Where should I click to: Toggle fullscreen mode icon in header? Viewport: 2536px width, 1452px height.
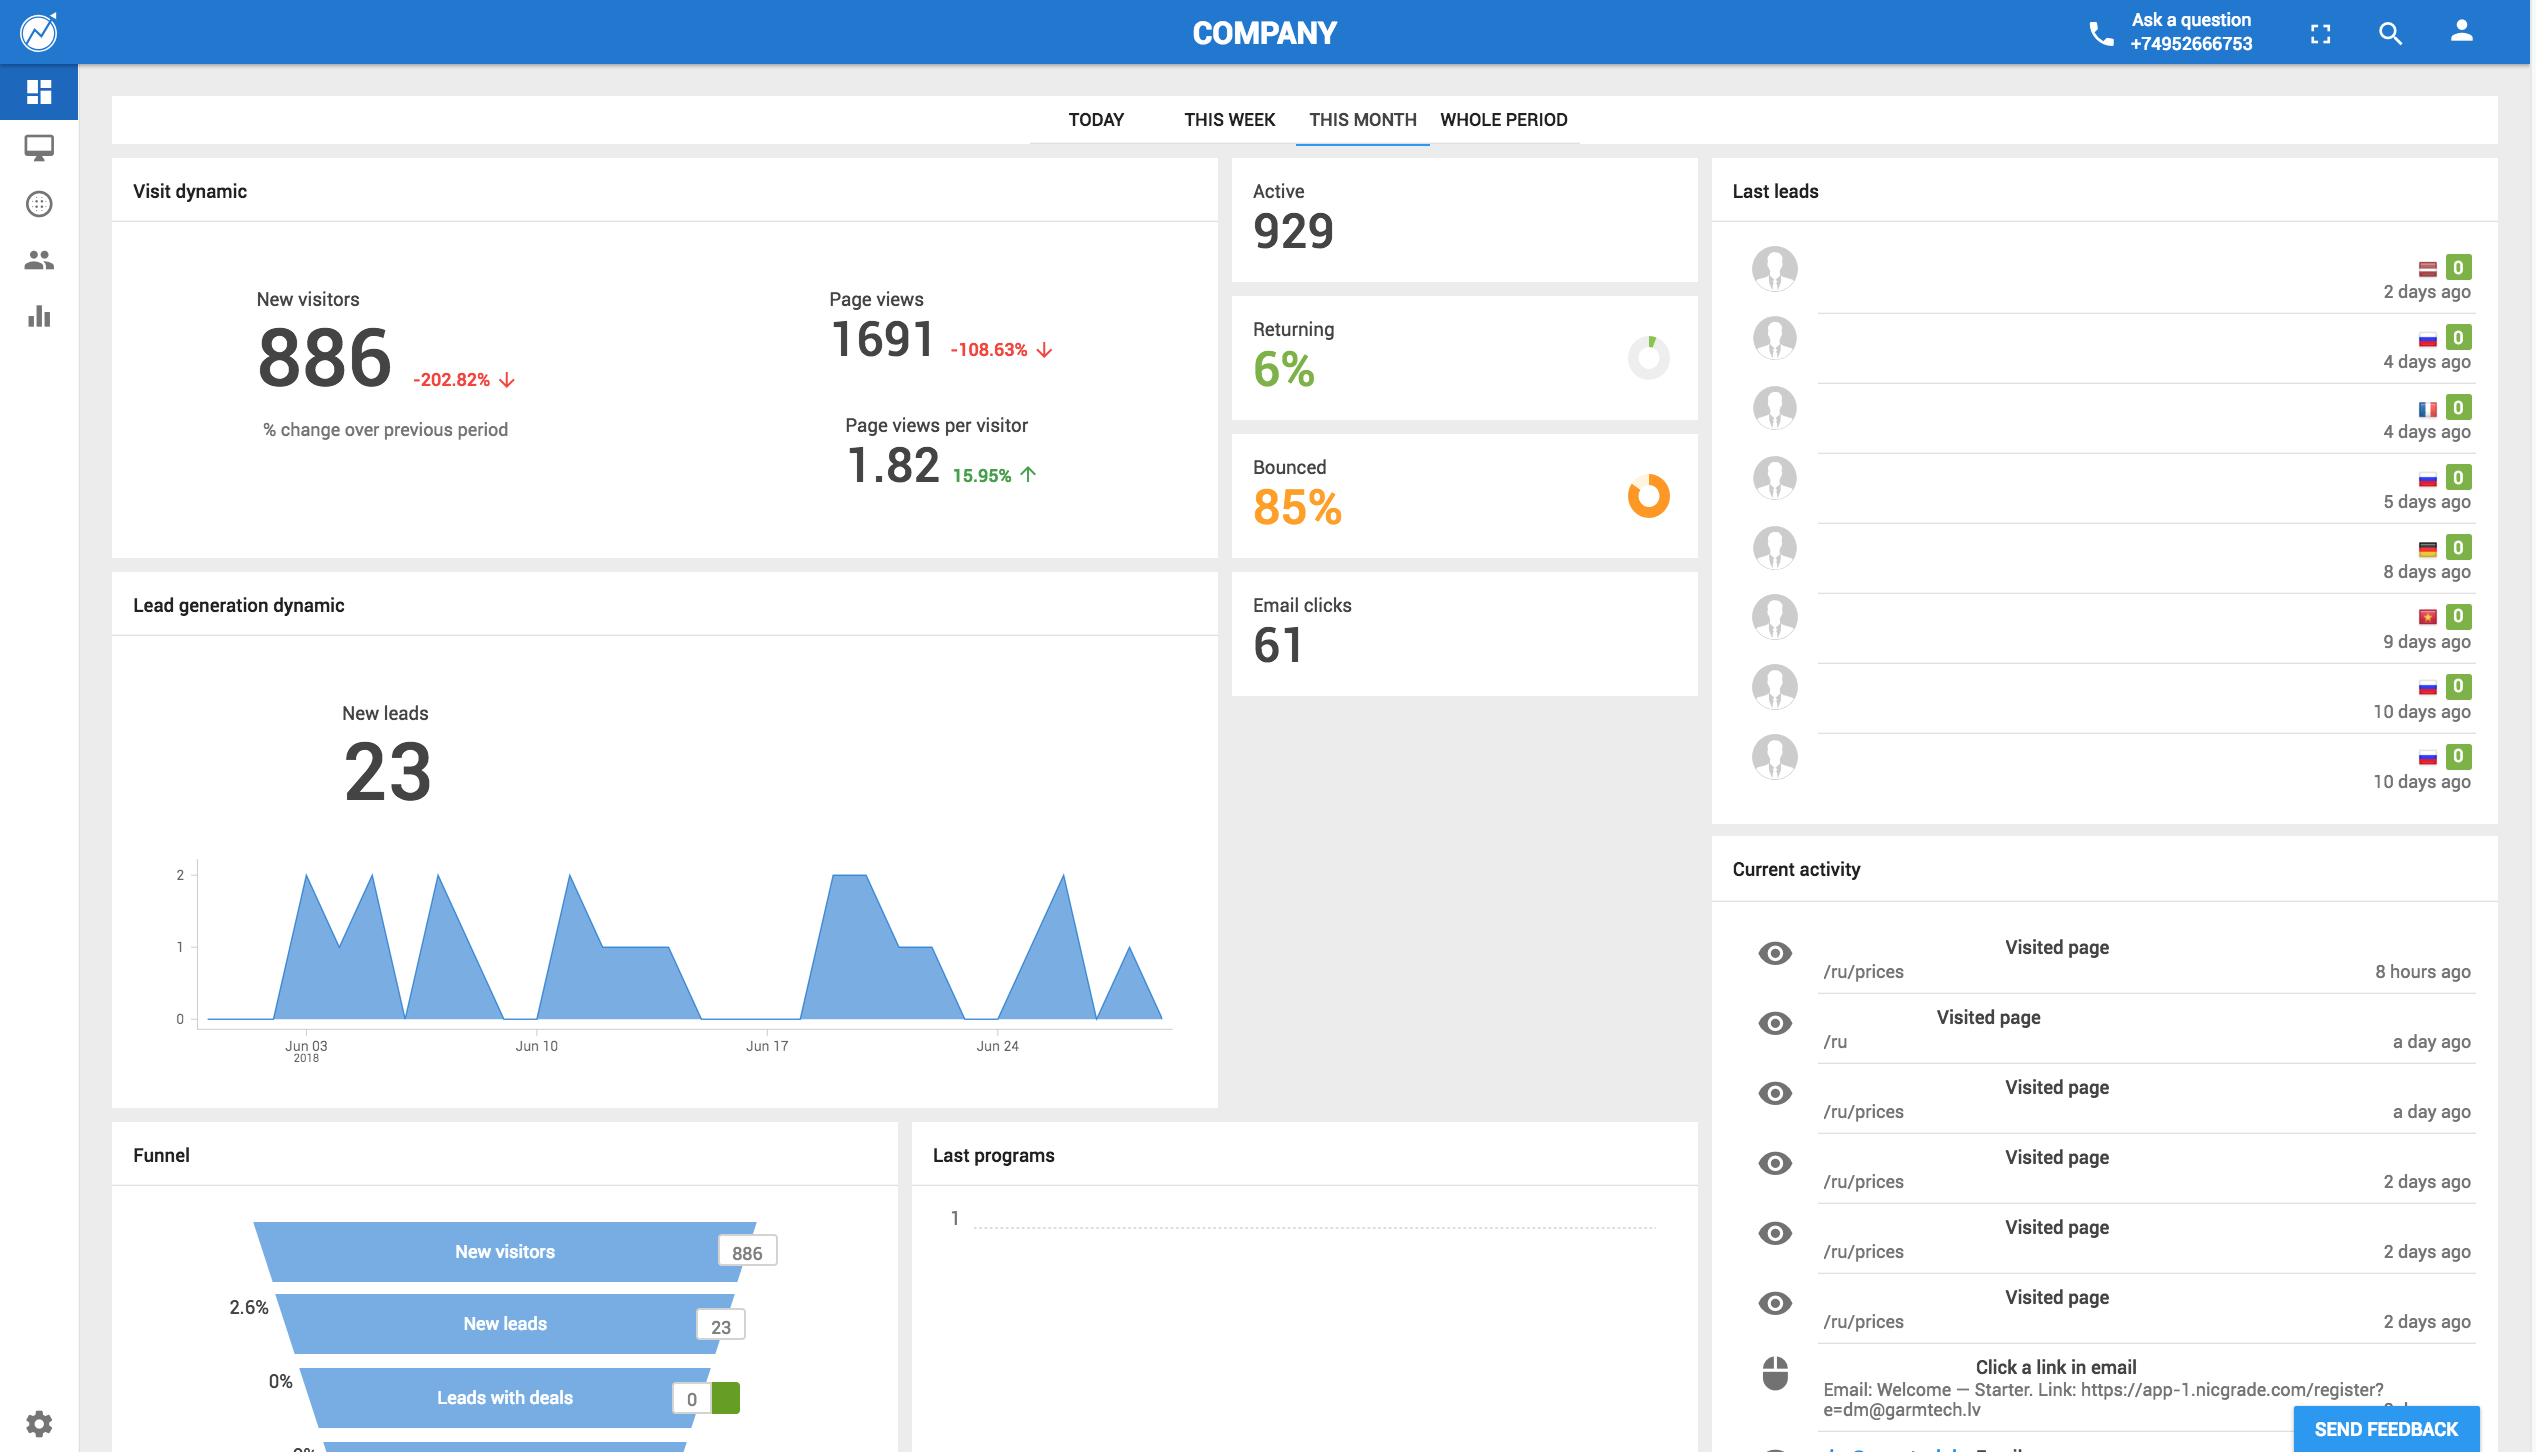2320,33
